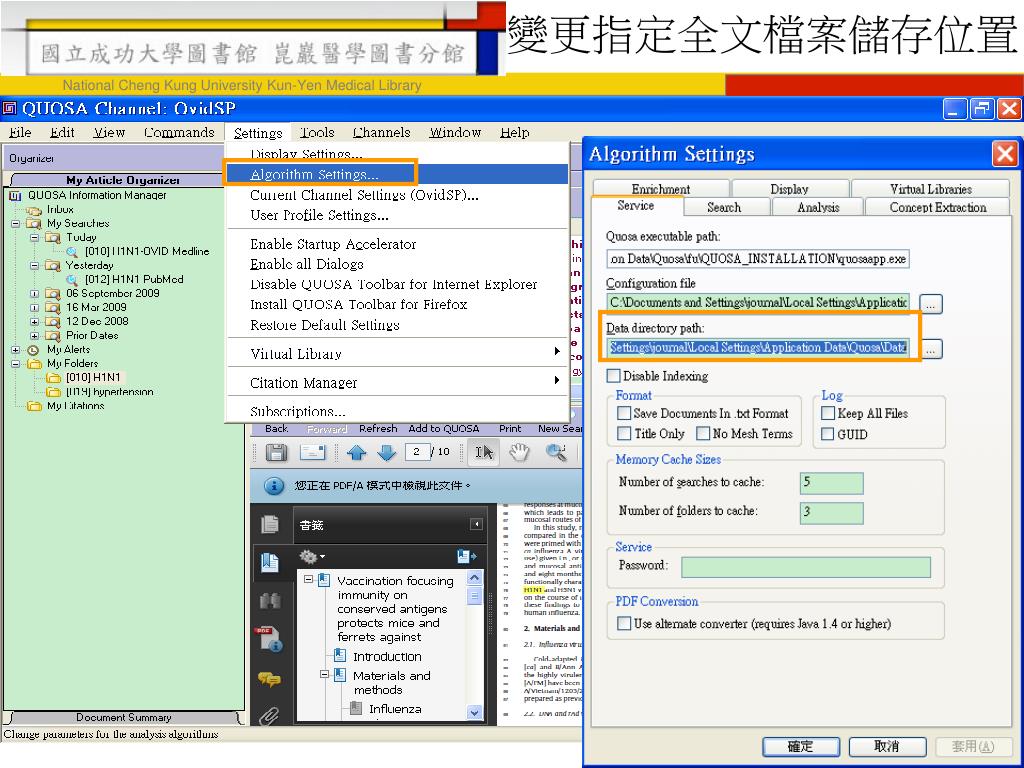The image size is (1024, 768).
Task: Check the No Mesh Terms option
Action: pos(703,434)
